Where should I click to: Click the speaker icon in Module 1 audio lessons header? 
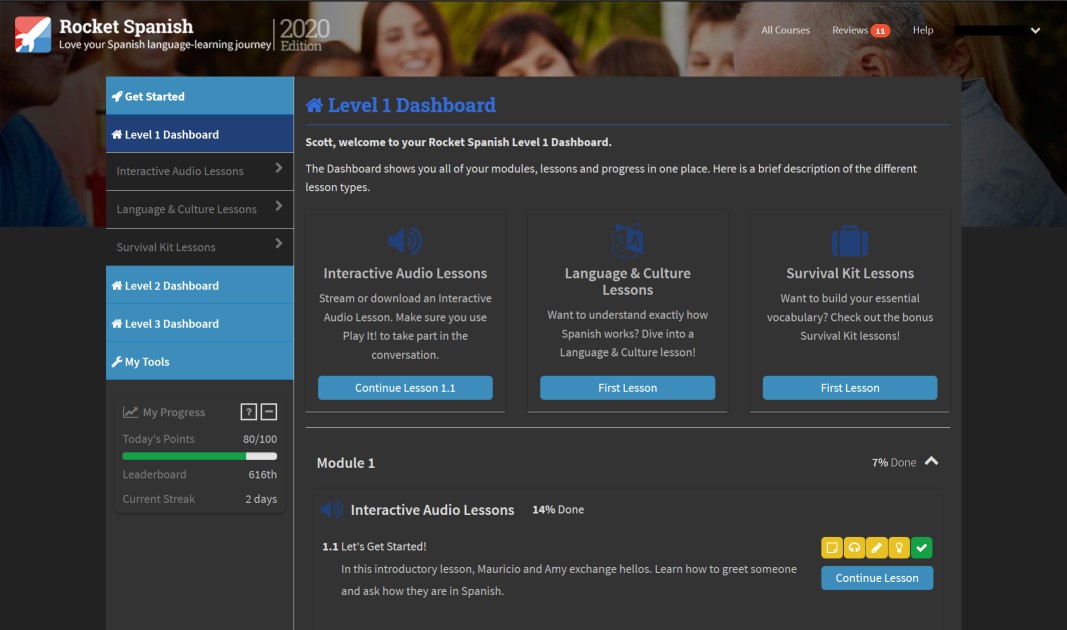(331, 510)
